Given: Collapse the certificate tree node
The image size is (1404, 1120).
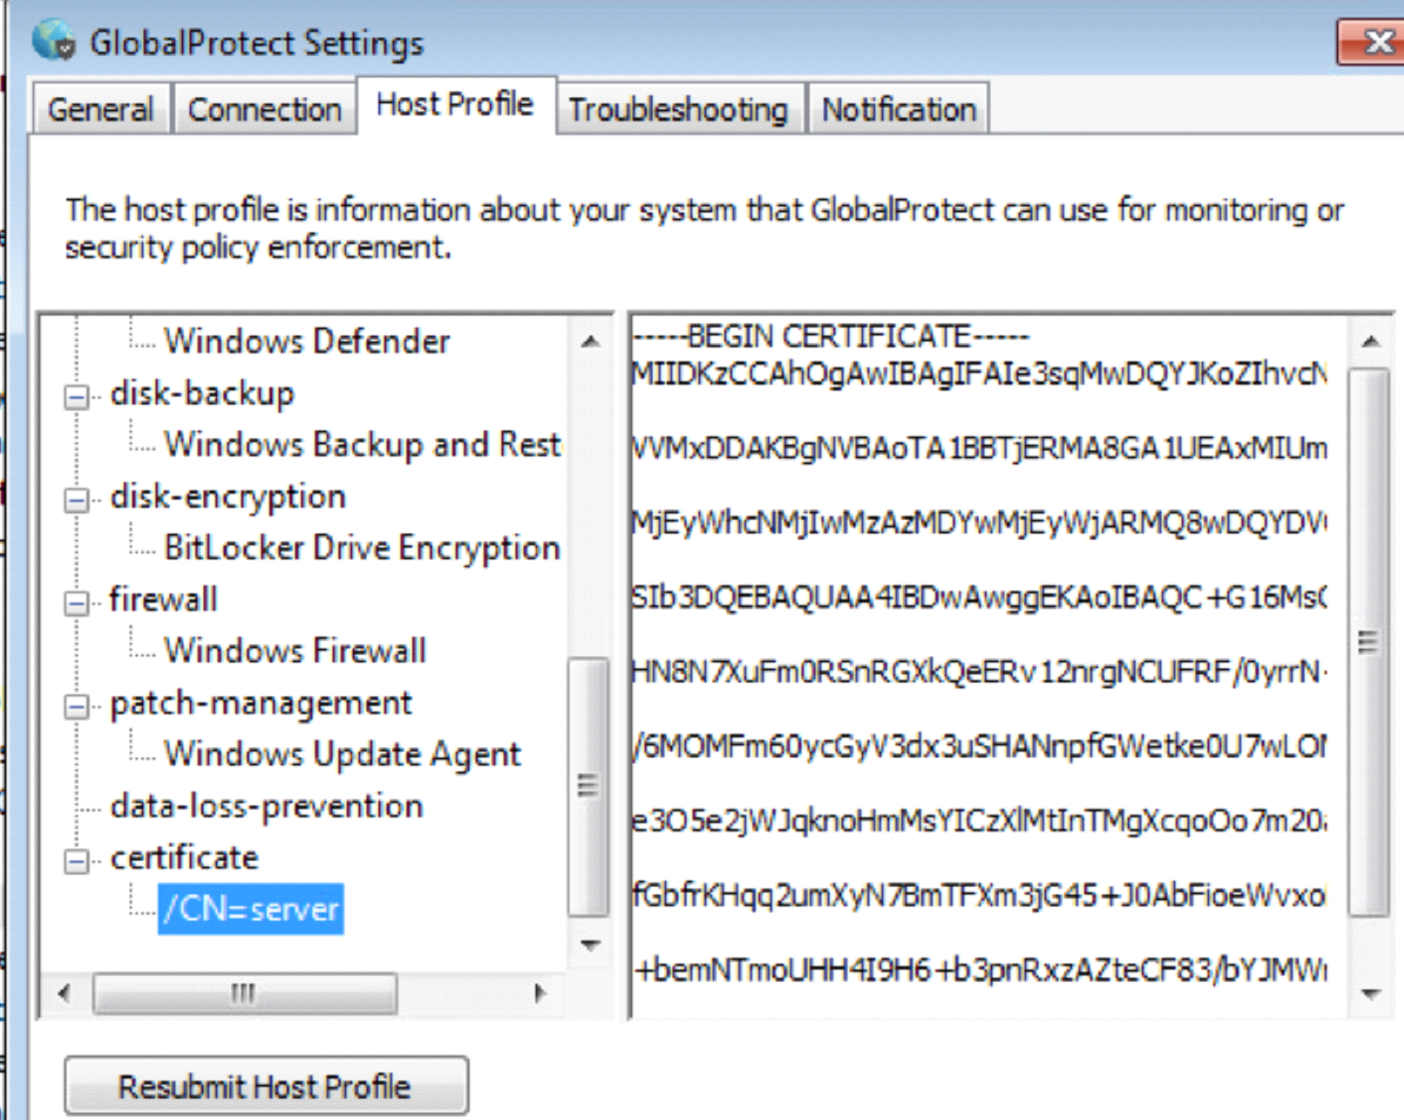Looking at the screenshot, I should tap(76, 860).
